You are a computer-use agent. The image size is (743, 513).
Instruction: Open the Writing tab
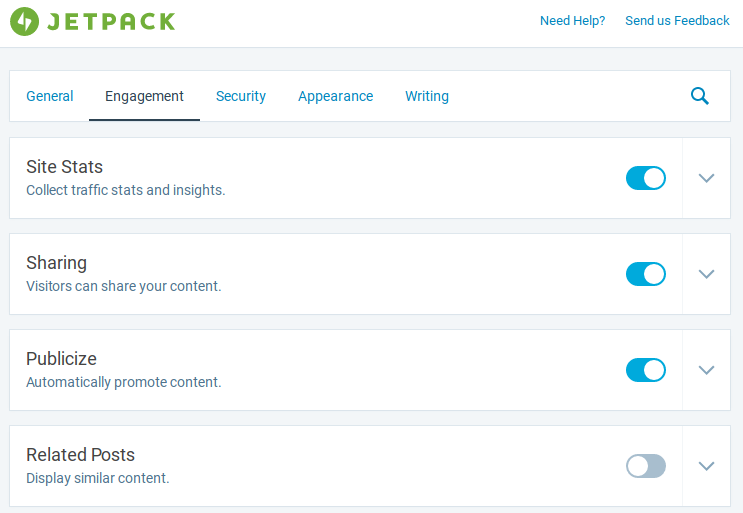point(427,96)
